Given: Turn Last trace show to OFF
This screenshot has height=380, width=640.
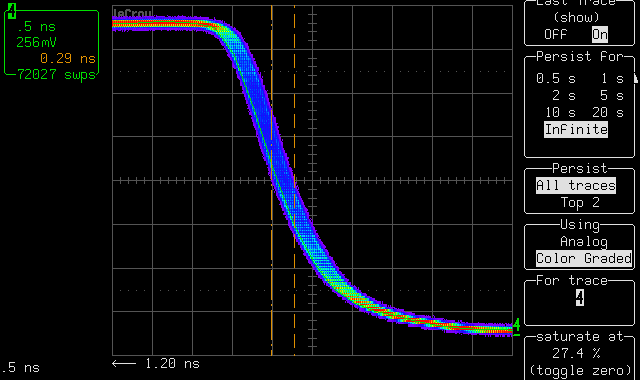Looking at the screenshot, I should tap(556, 34).
